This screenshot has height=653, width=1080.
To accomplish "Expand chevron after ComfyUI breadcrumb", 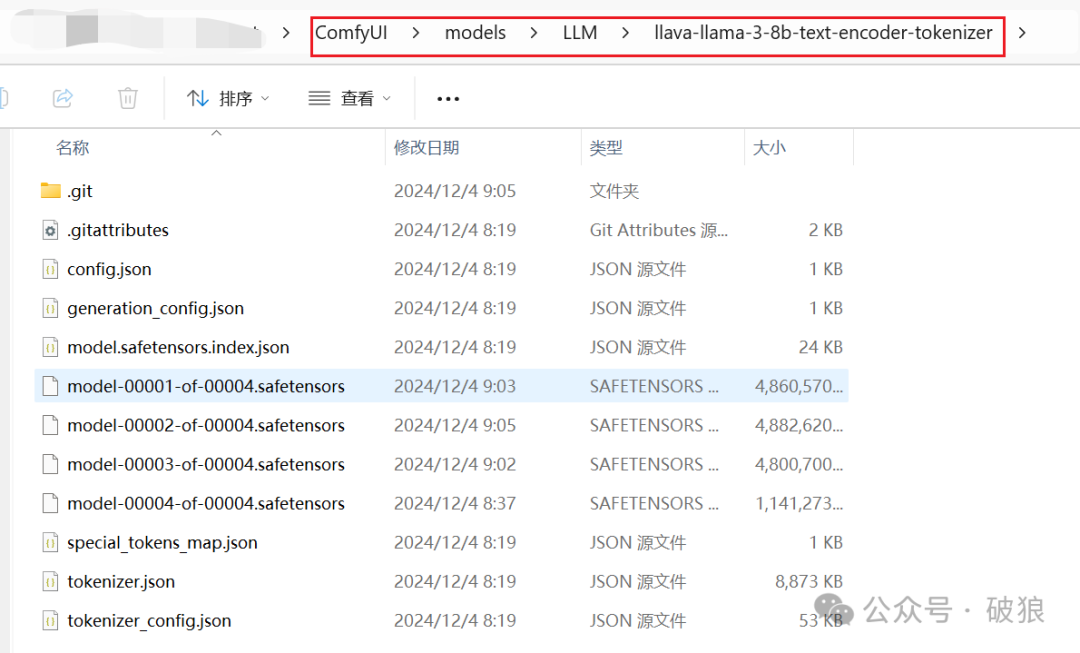I will pyautogui.click(x=416, y=32).
